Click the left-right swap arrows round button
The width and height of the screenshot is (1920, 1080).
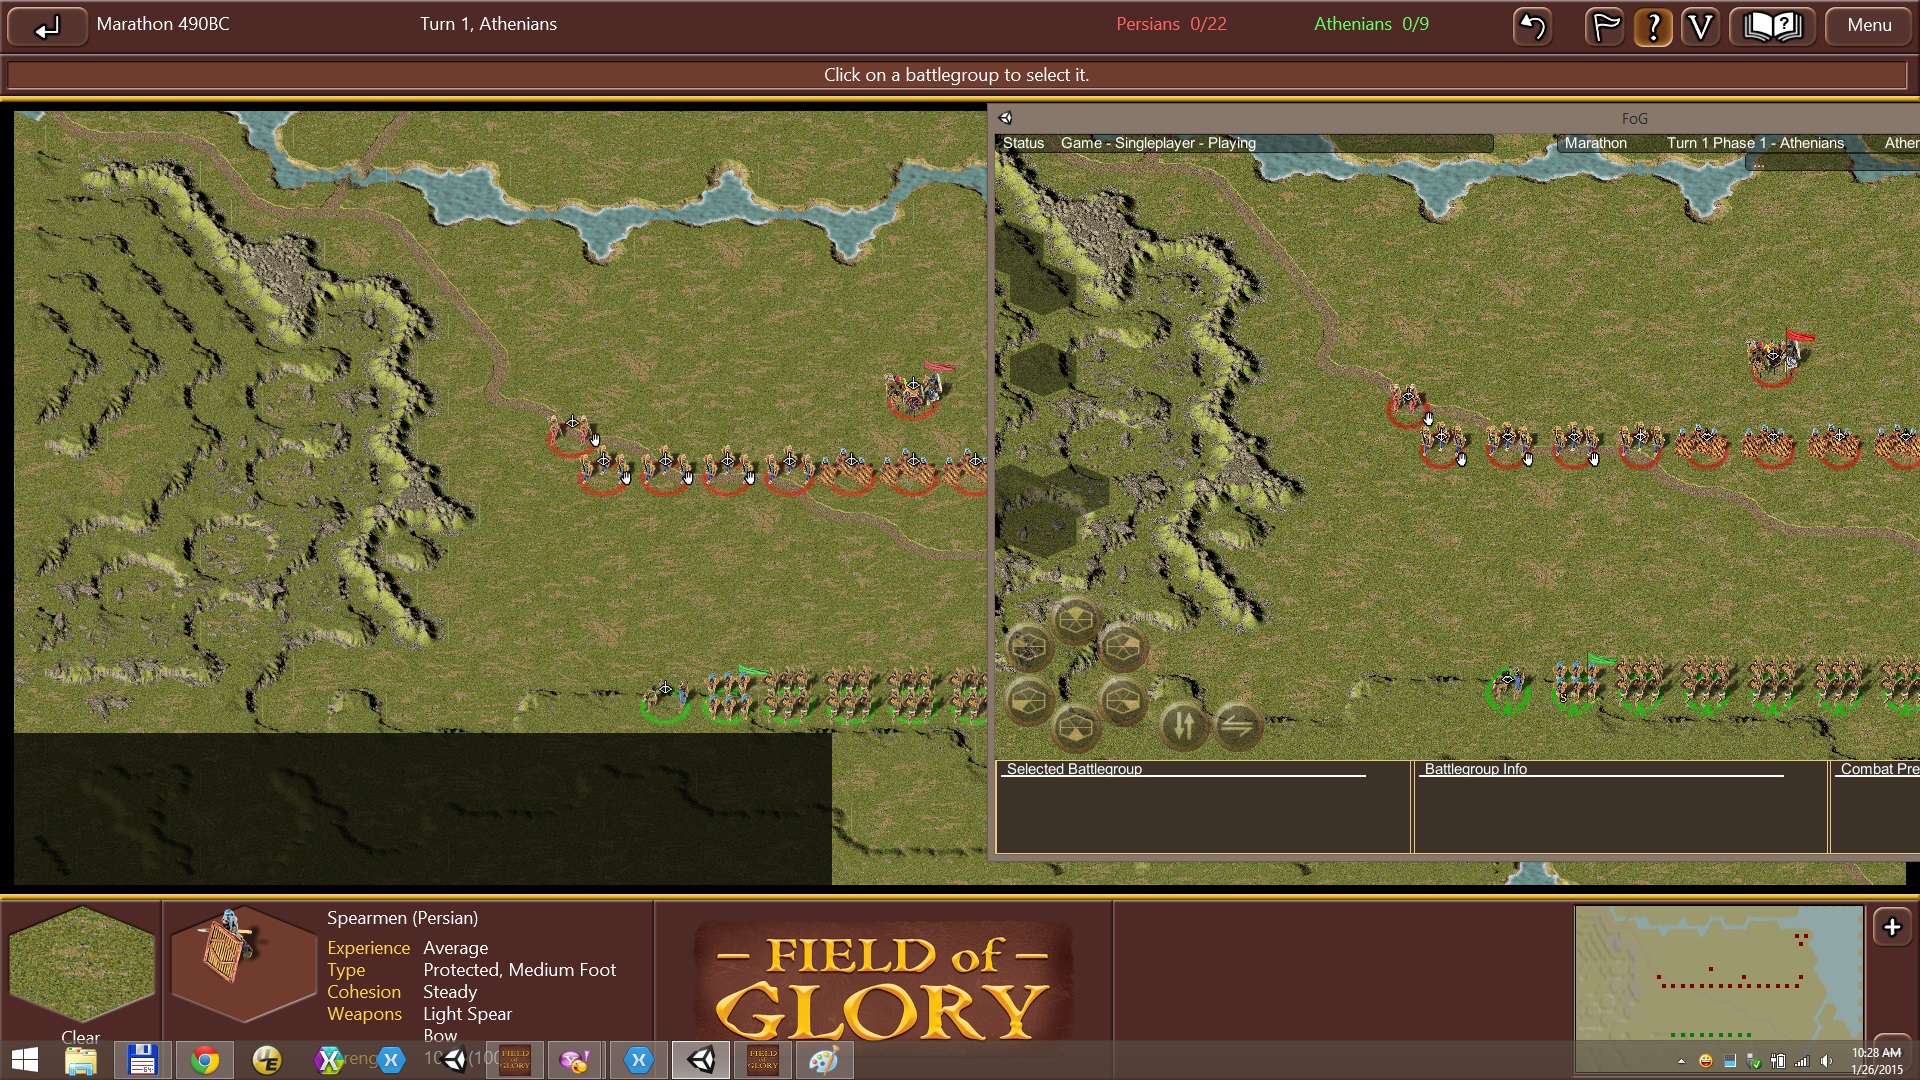(1237, 725)
